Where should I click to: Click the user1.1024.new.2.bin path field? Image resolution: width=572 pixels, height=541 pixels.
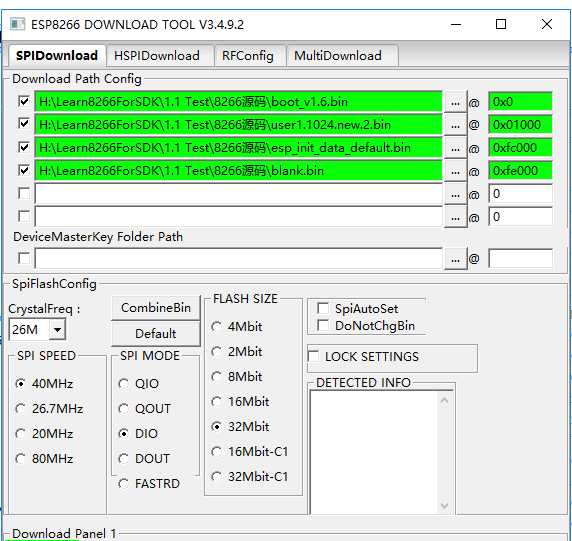238,124
